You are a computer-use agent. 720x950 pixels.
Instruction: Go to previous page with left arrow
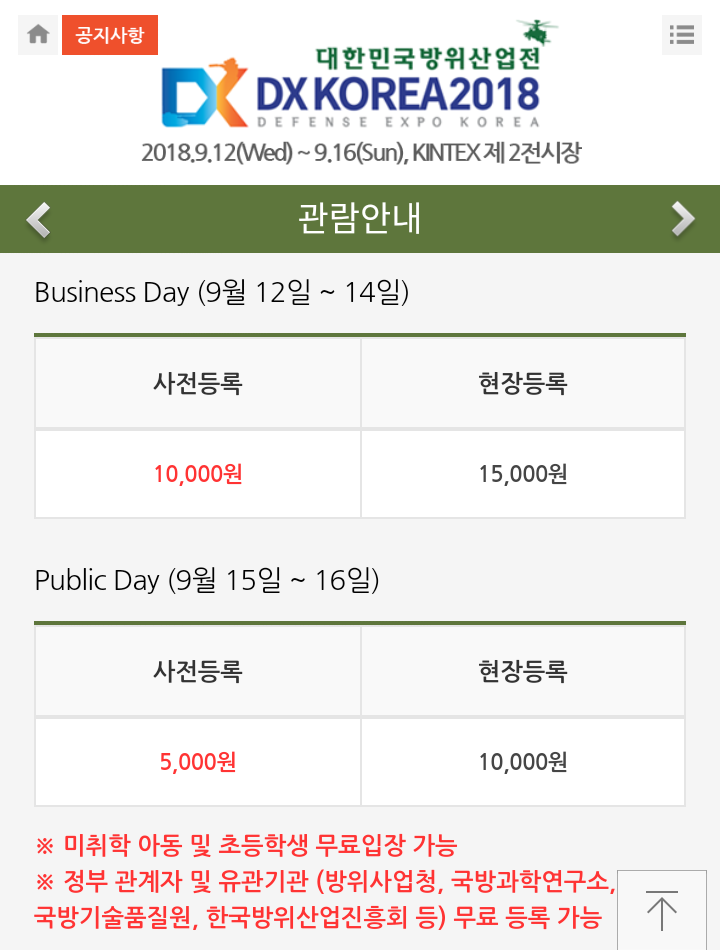38,218
